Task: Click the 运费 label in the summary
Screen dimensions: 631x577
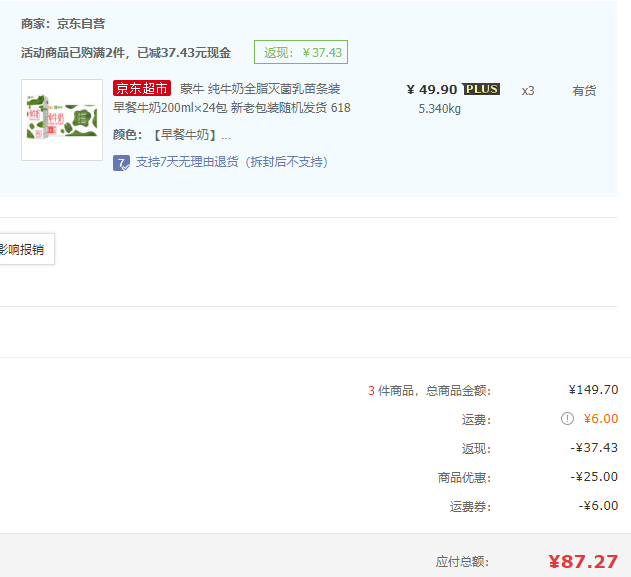Action: tap(476, 420)
